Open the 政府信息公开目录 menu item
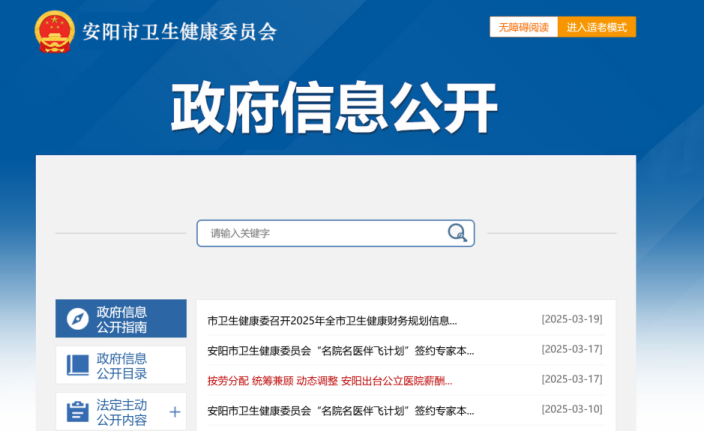 point(121,365)
